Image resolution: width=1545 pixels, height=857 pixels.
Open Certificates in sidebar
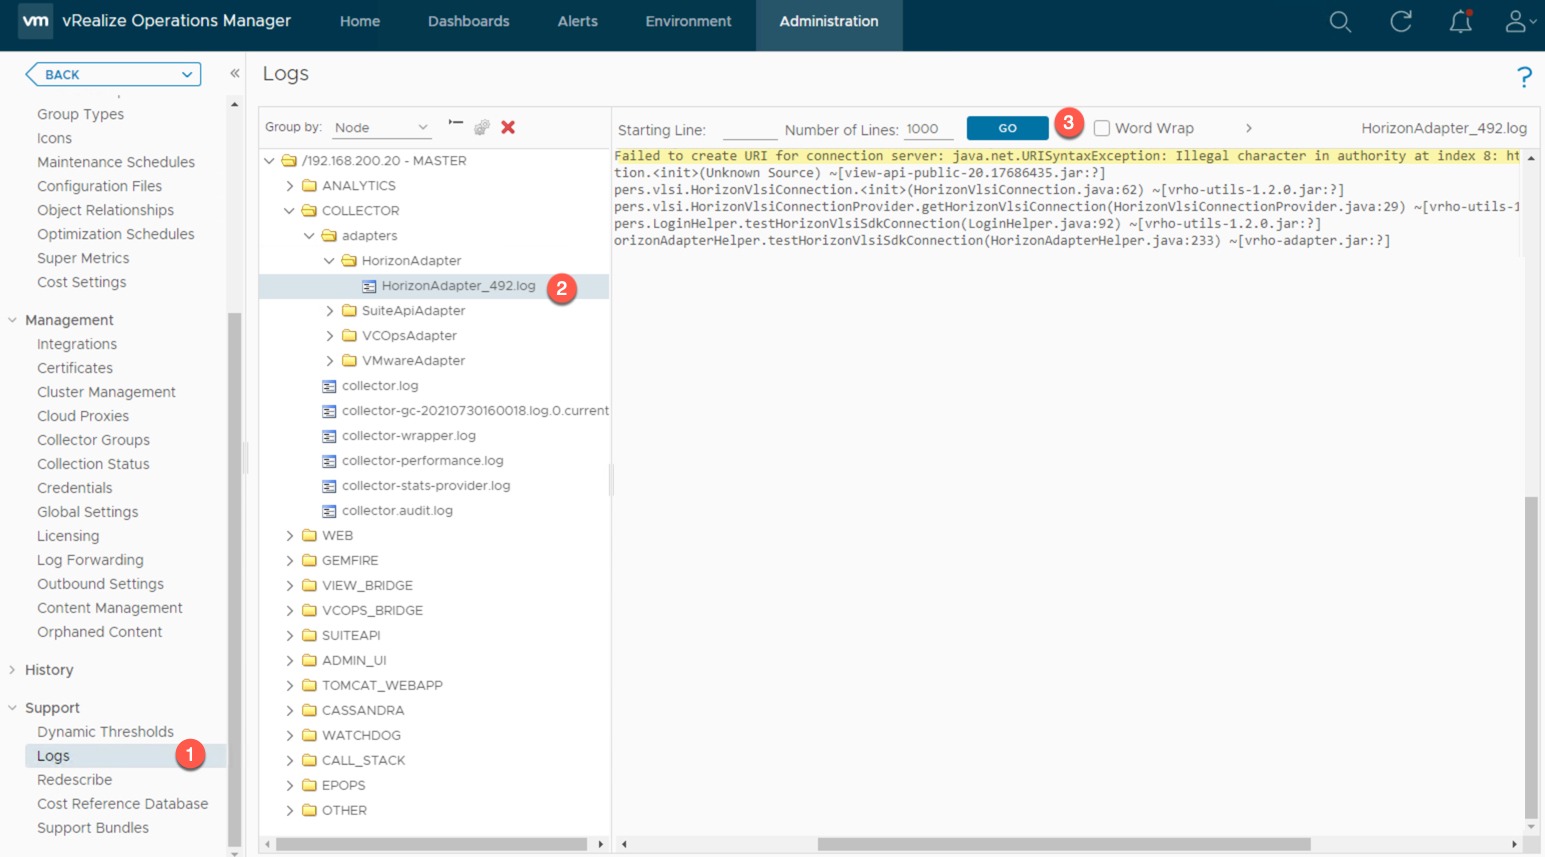click(75, 368)
